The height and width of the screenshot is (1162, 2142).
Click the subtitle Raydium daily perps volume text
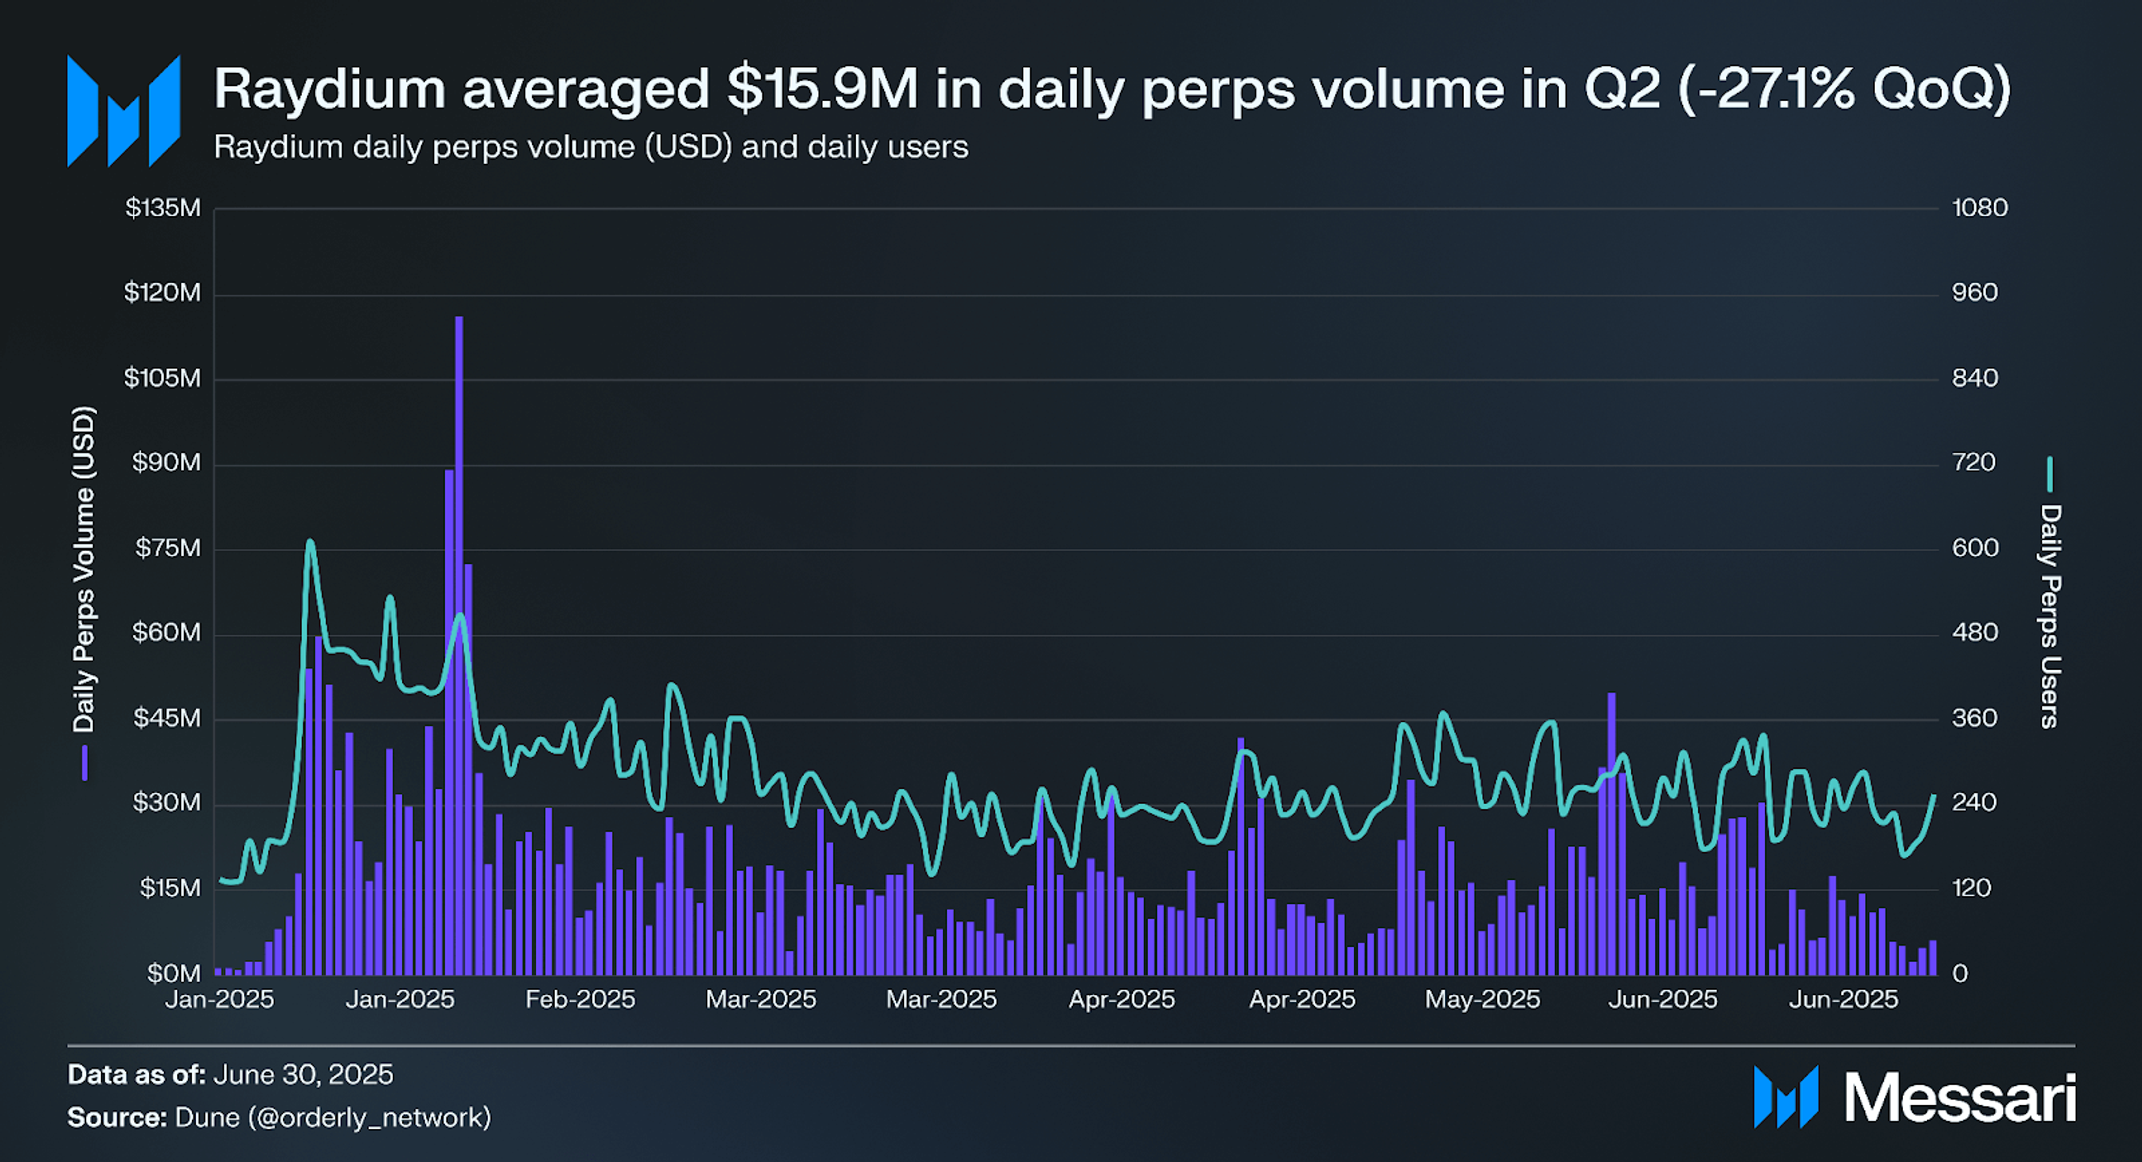[591, 147]
